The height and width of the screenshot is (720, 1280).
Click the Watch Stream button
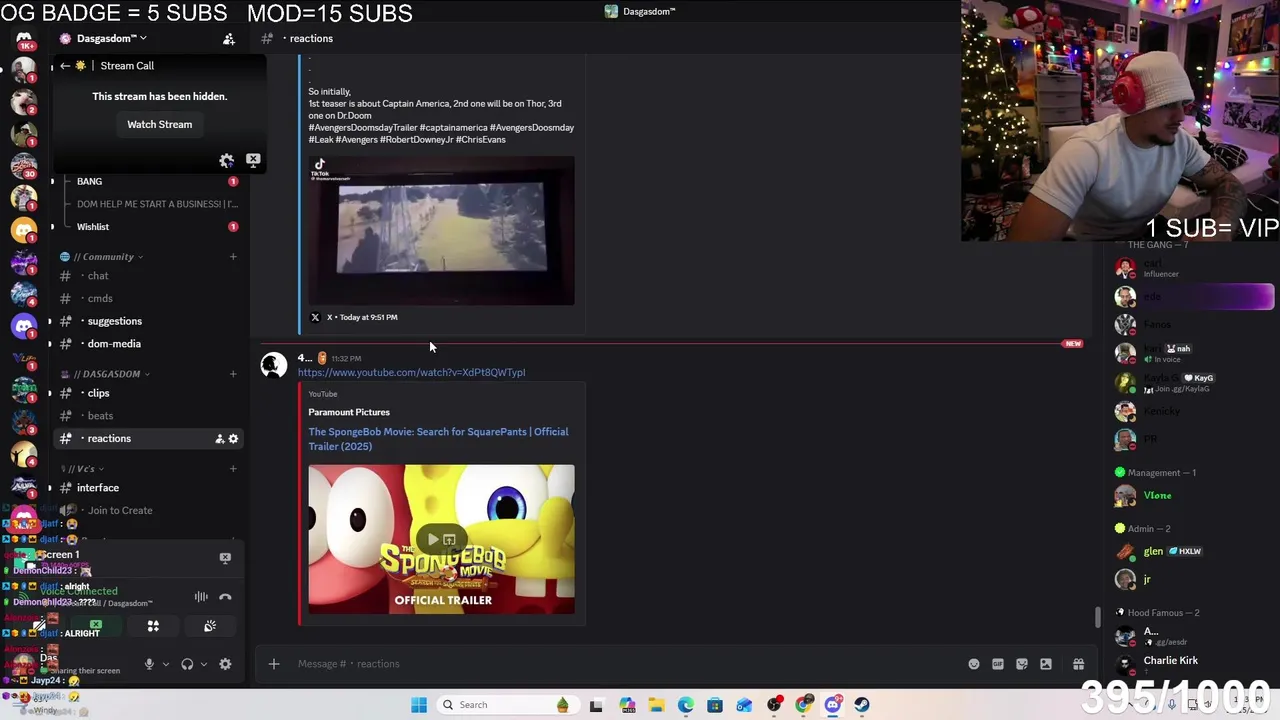coord(160,125)
